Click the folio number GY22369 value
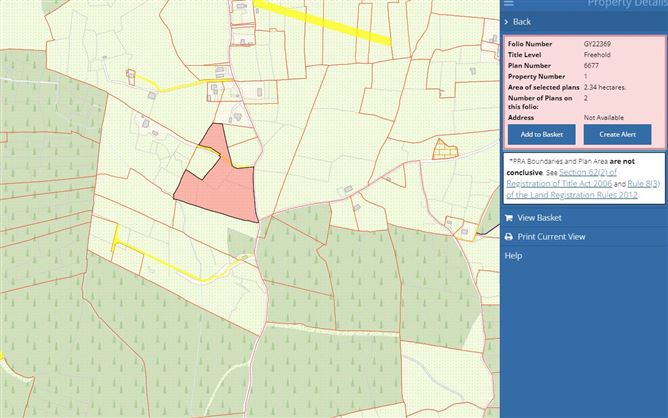The image size is (668, 418). pos(600,44)
